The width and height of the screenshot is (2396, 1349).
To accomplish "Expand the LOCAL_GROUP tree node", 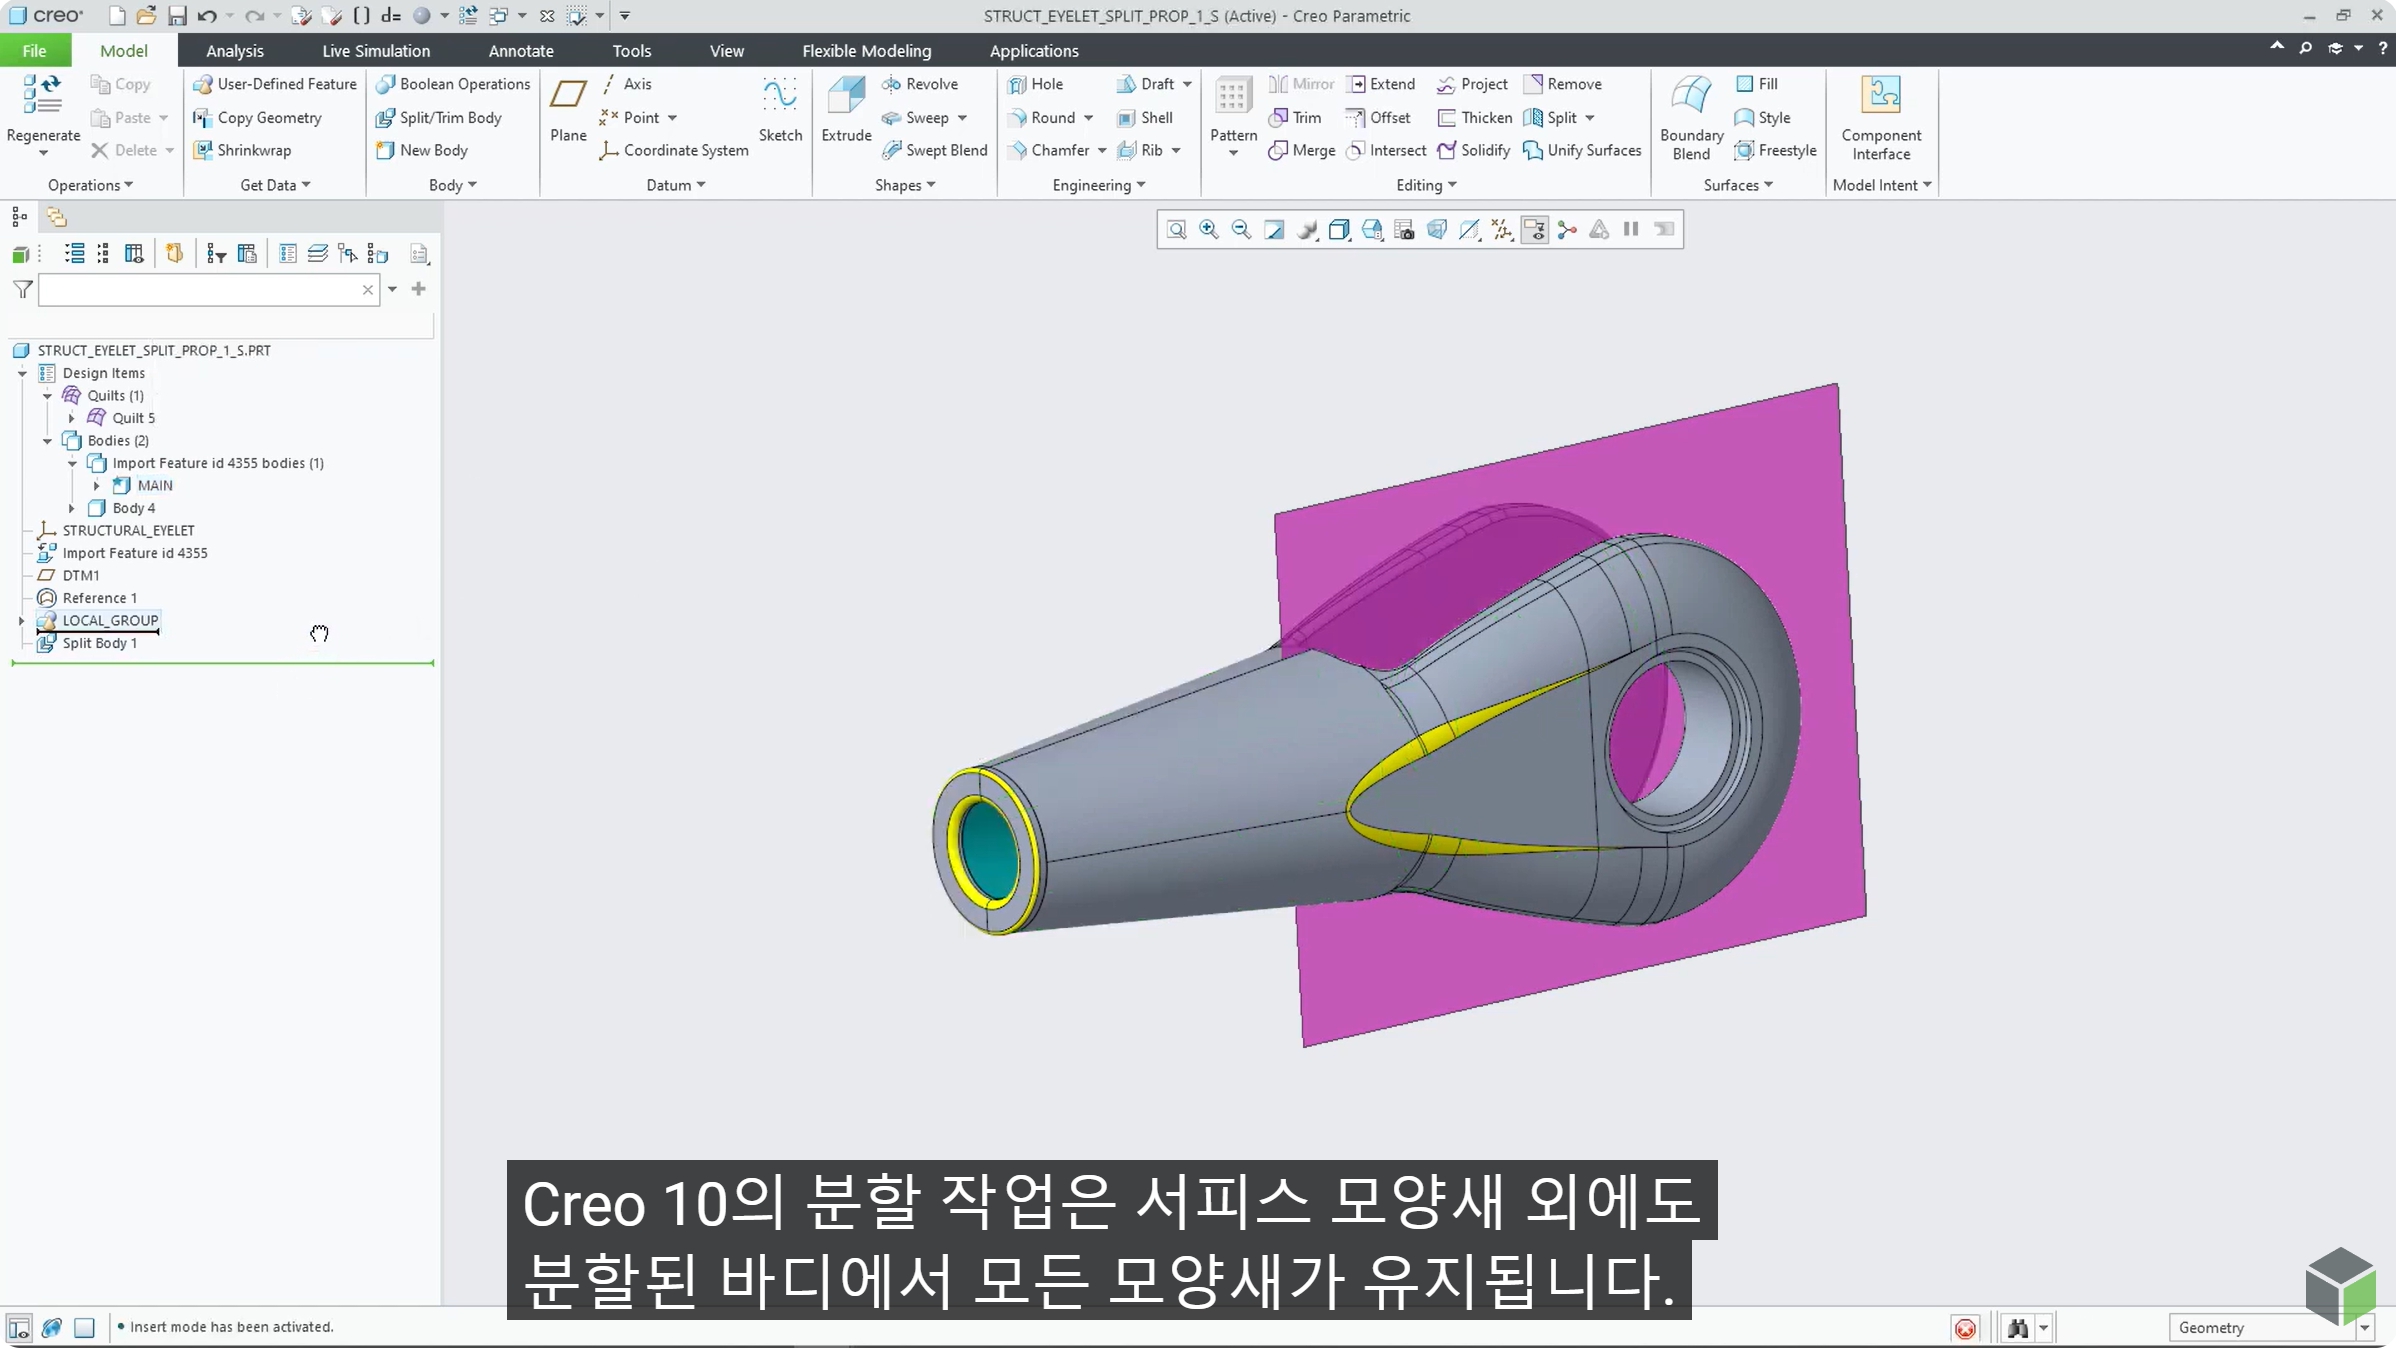I will pyautogui.click(x=21, y=621).
